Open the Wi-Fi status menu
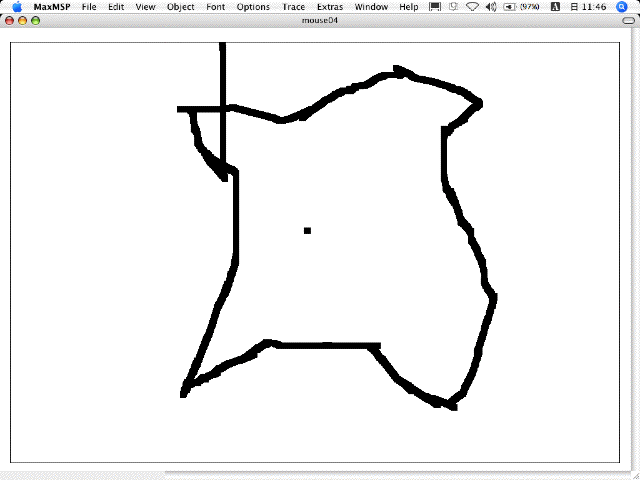Viewport: 640px width, 480px height. (472, 7)
